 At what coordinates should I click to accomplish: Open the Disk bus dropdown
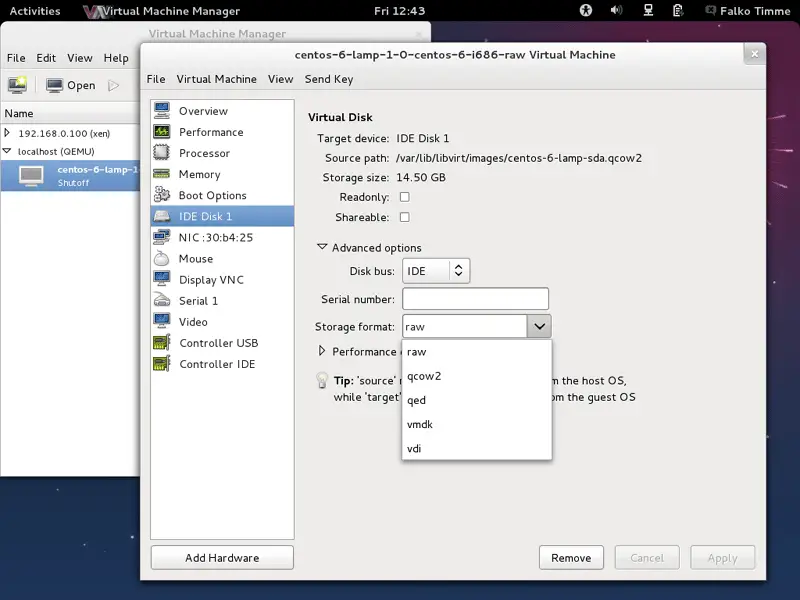(x=436, y=271)
